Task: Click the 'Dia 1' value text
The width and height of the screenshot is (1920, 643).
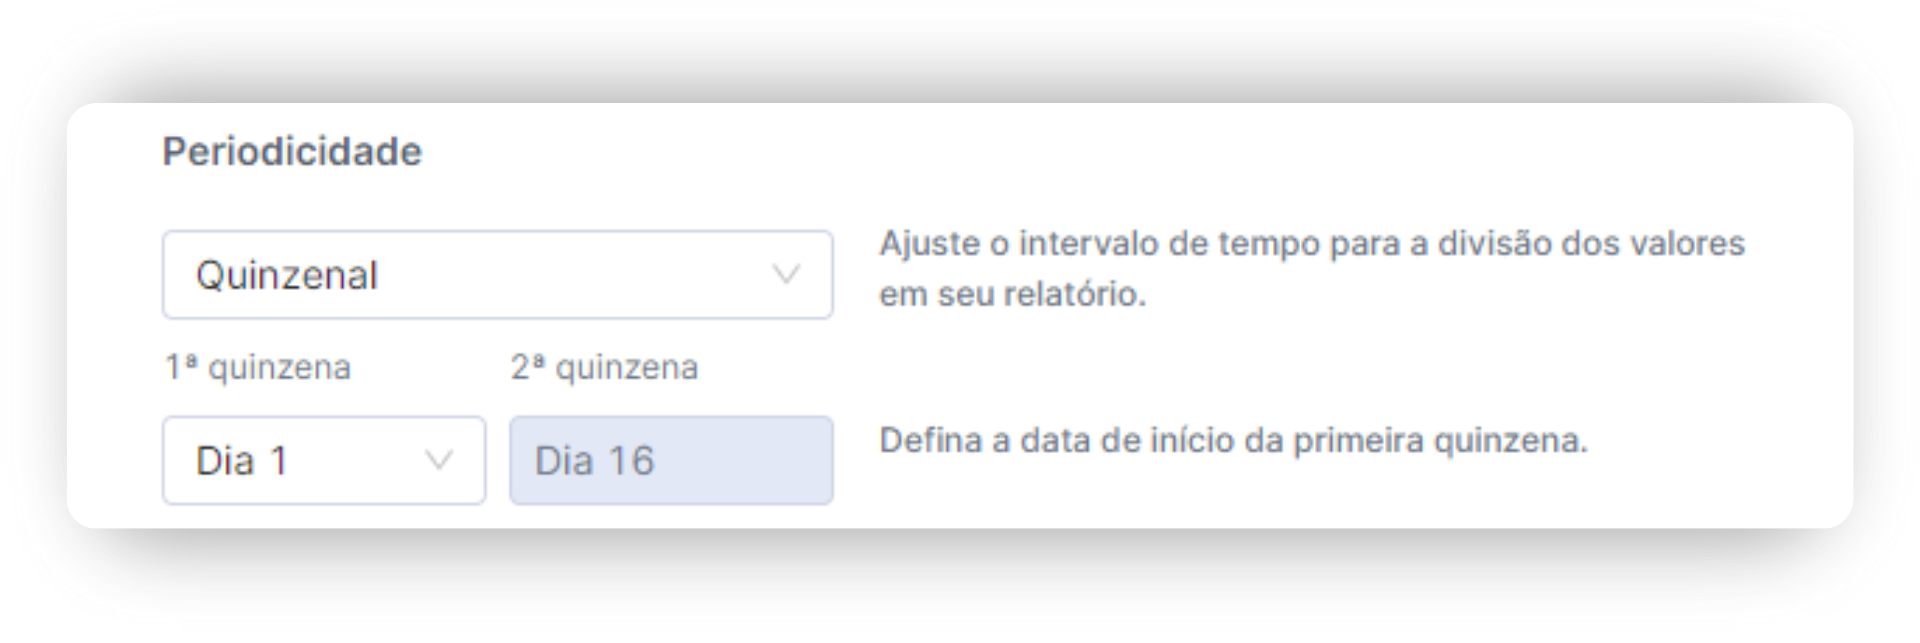Action: (x=242, y=461)
